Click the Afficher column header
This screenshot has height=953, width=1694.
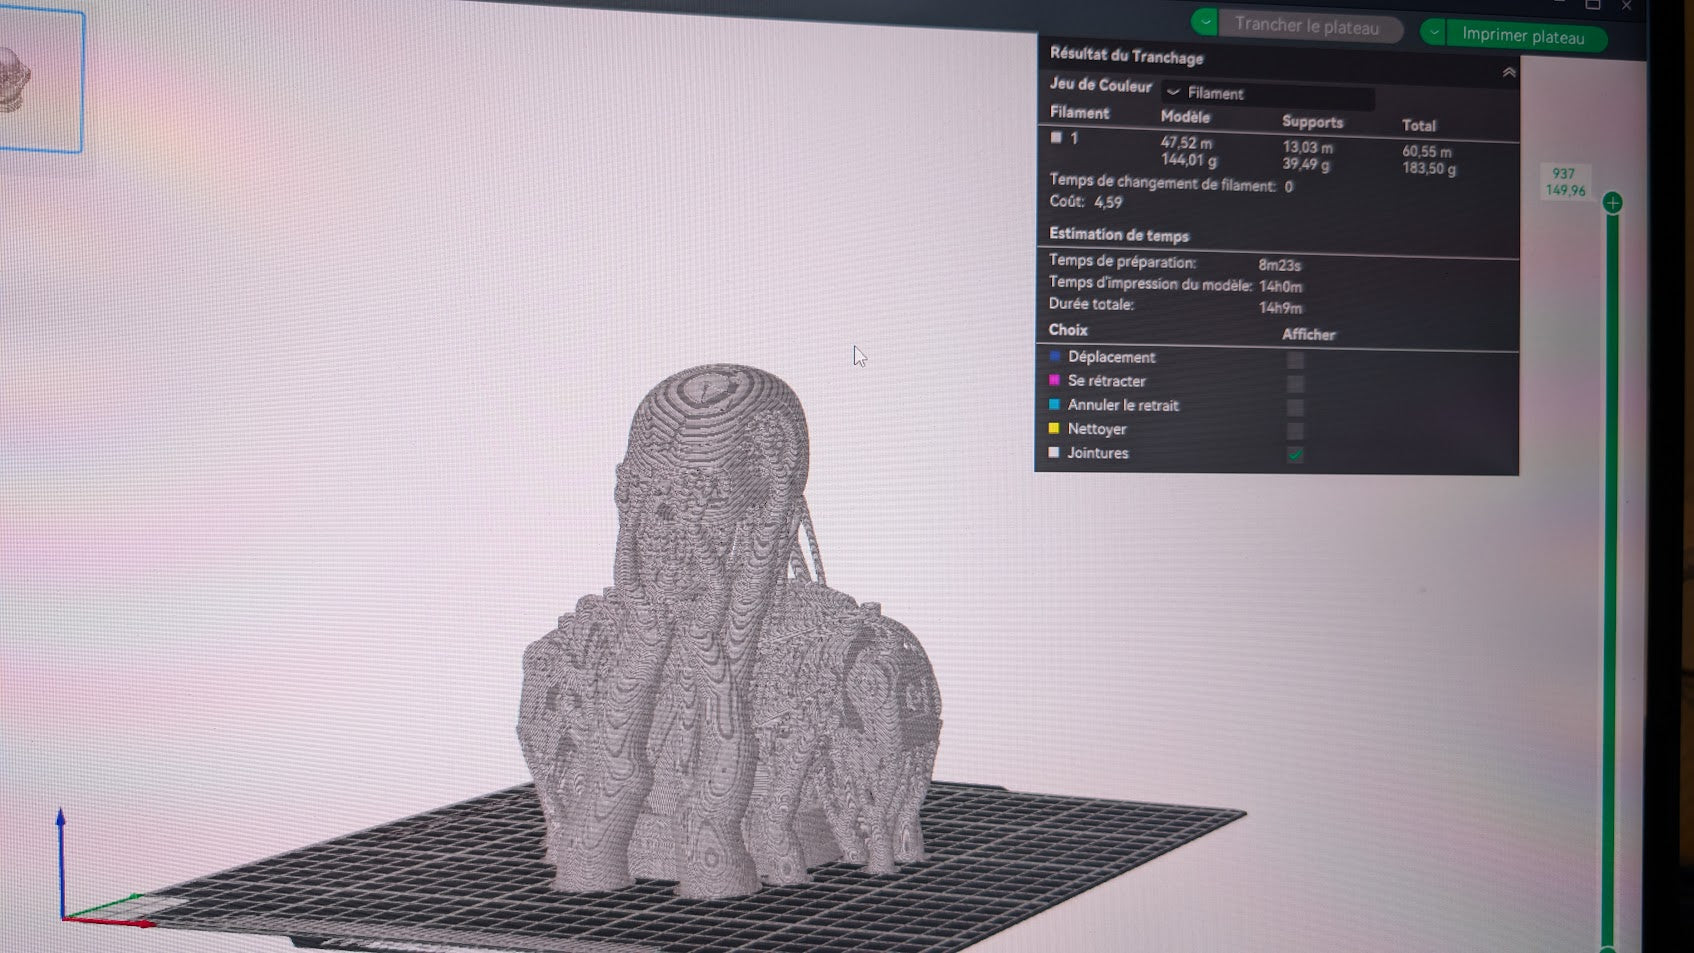[1308, 334]
